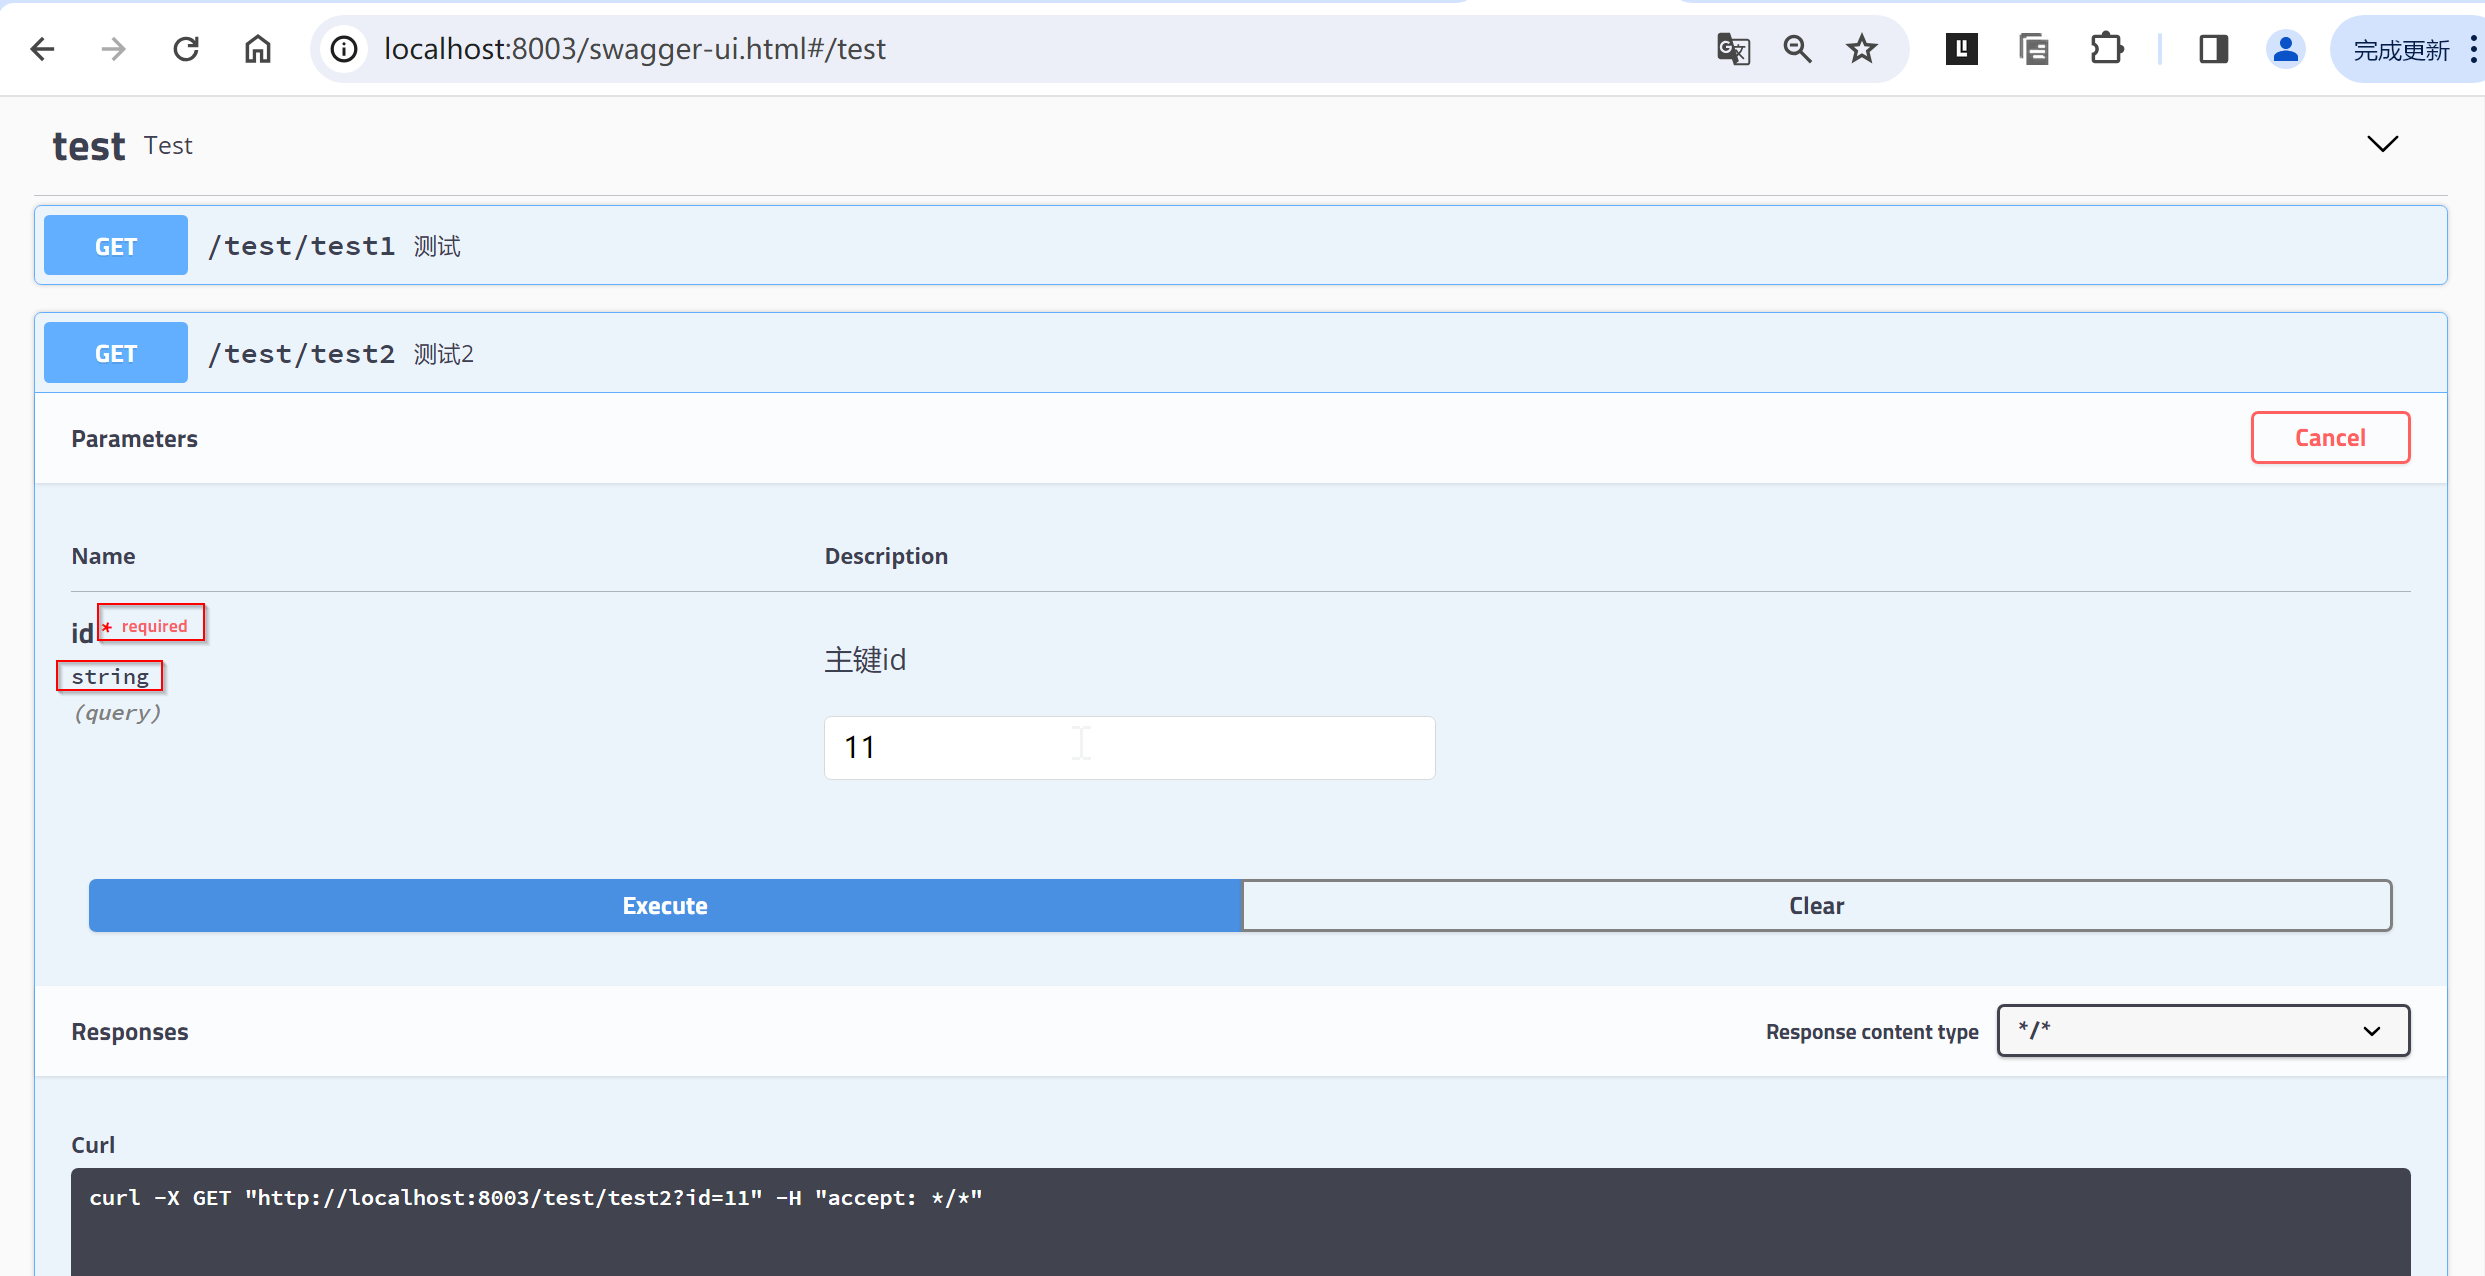Click the '测试' summary of test1

pyautogui.click(x=437, y=246)
